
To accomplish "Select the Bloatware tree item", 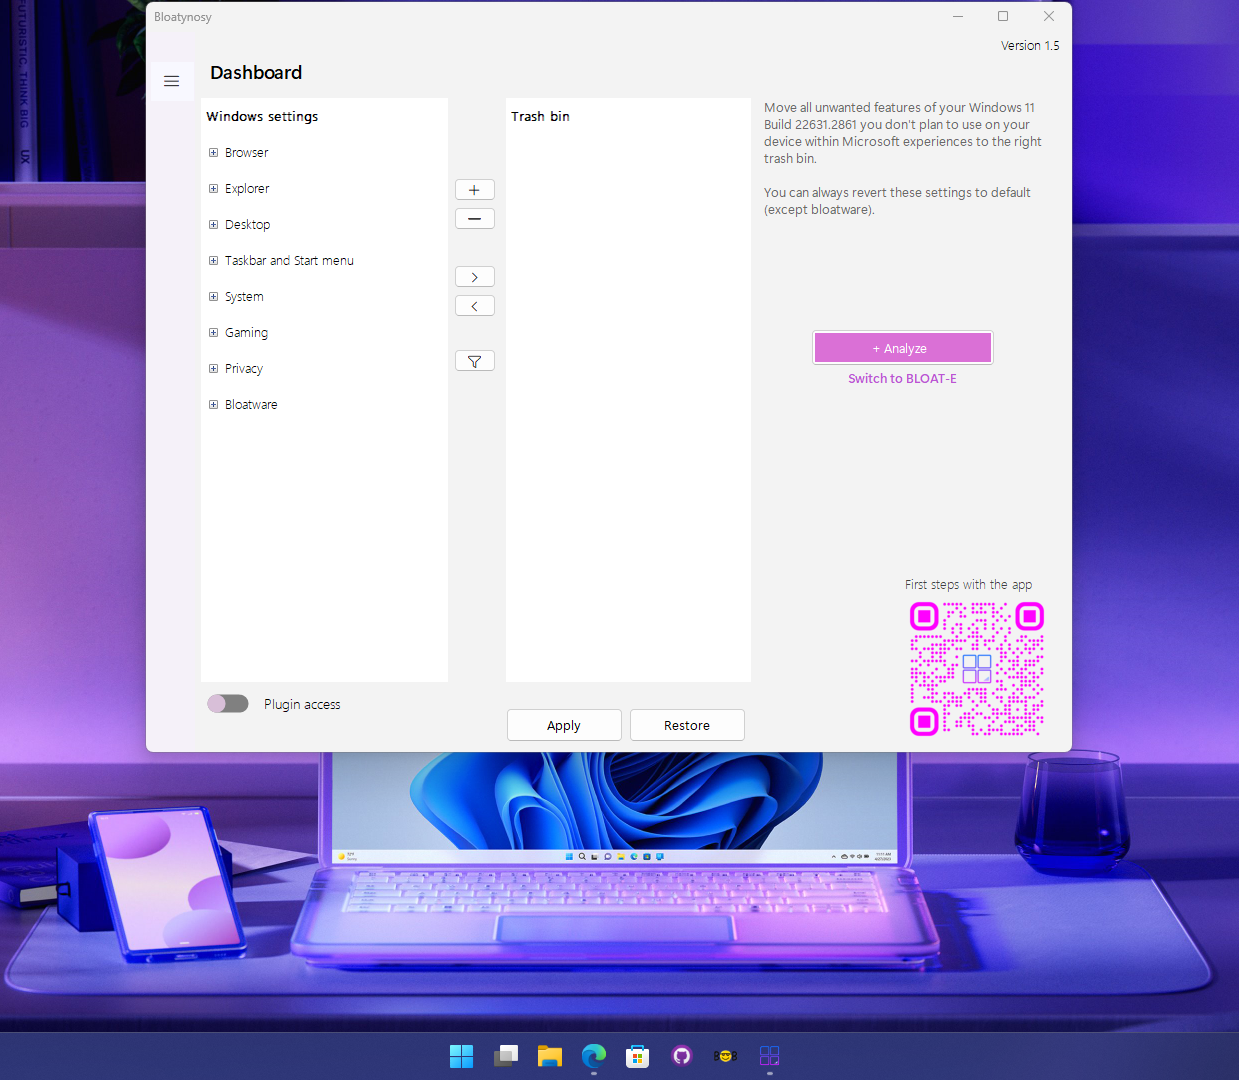I will (x=251, y=405).
